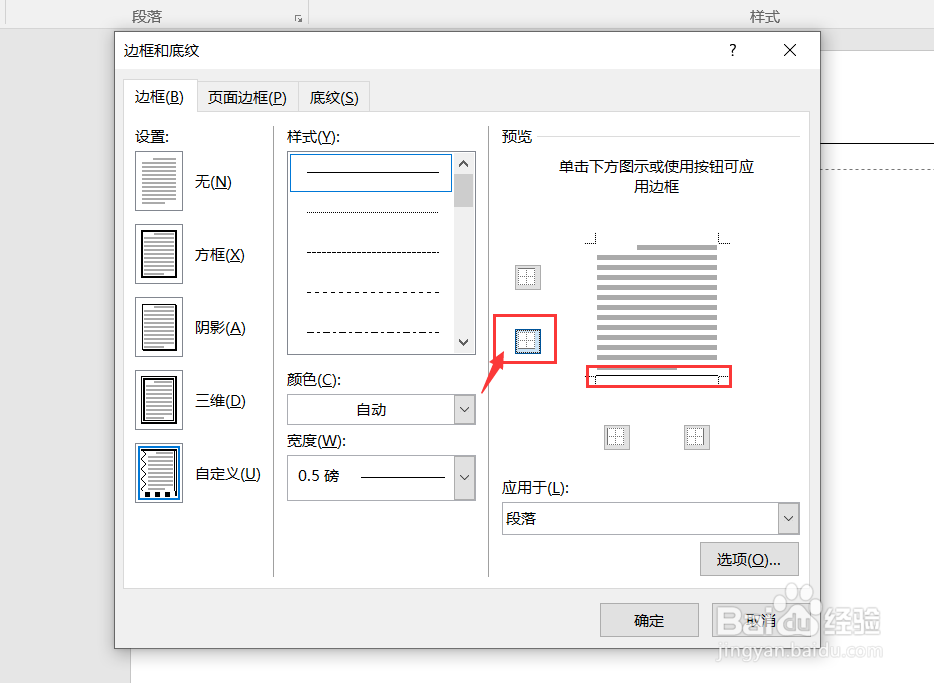Select the short-dash line style
Image resolution: width=934 pixels, height=683 pixels.
[x=371, y=252]
